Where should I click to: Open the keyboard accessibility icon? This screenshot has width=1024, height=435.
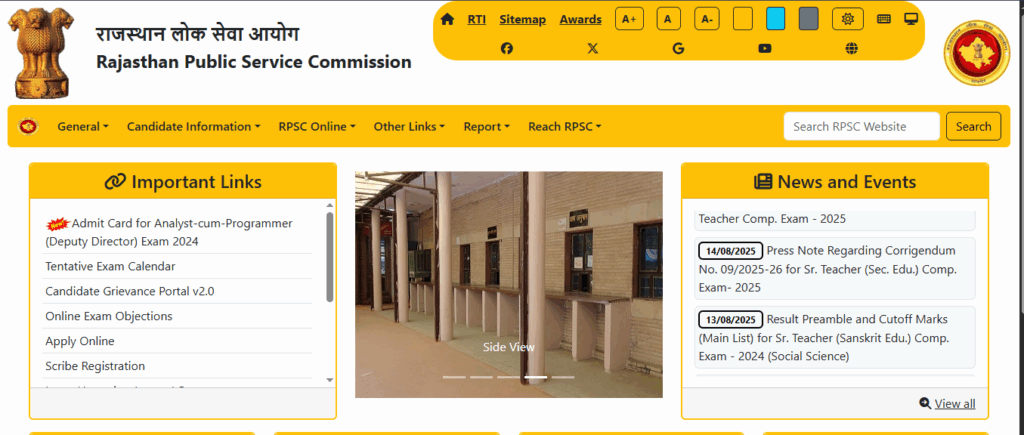[884, 19]
